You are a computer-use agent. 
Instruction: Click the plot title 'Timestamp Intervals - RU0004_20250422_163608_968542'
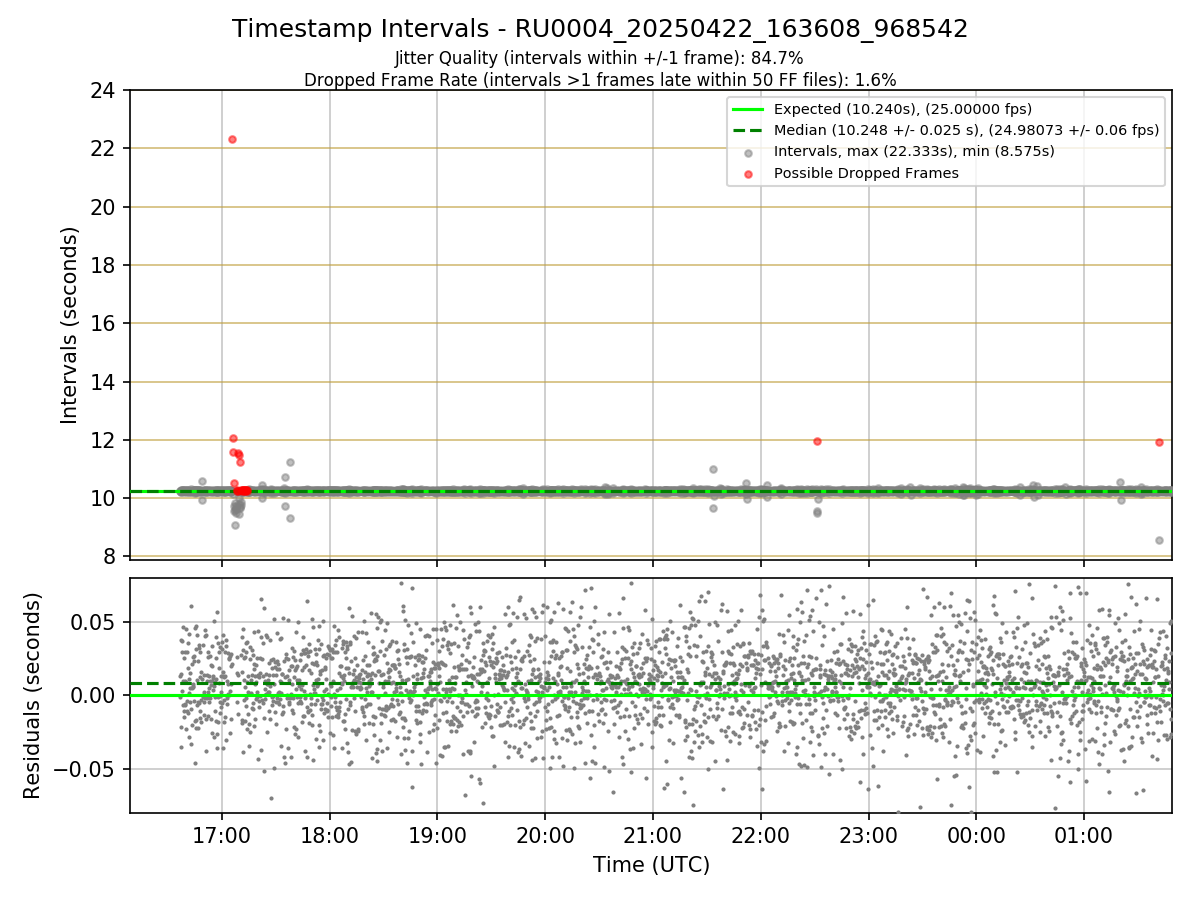click(600, 29)
